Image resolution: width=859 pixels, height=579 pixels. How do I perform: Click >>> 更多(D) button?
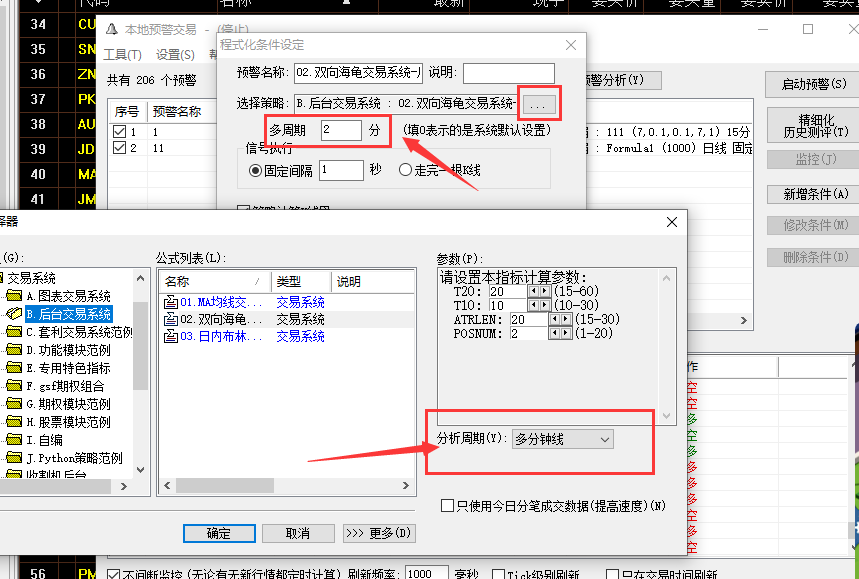379,533
